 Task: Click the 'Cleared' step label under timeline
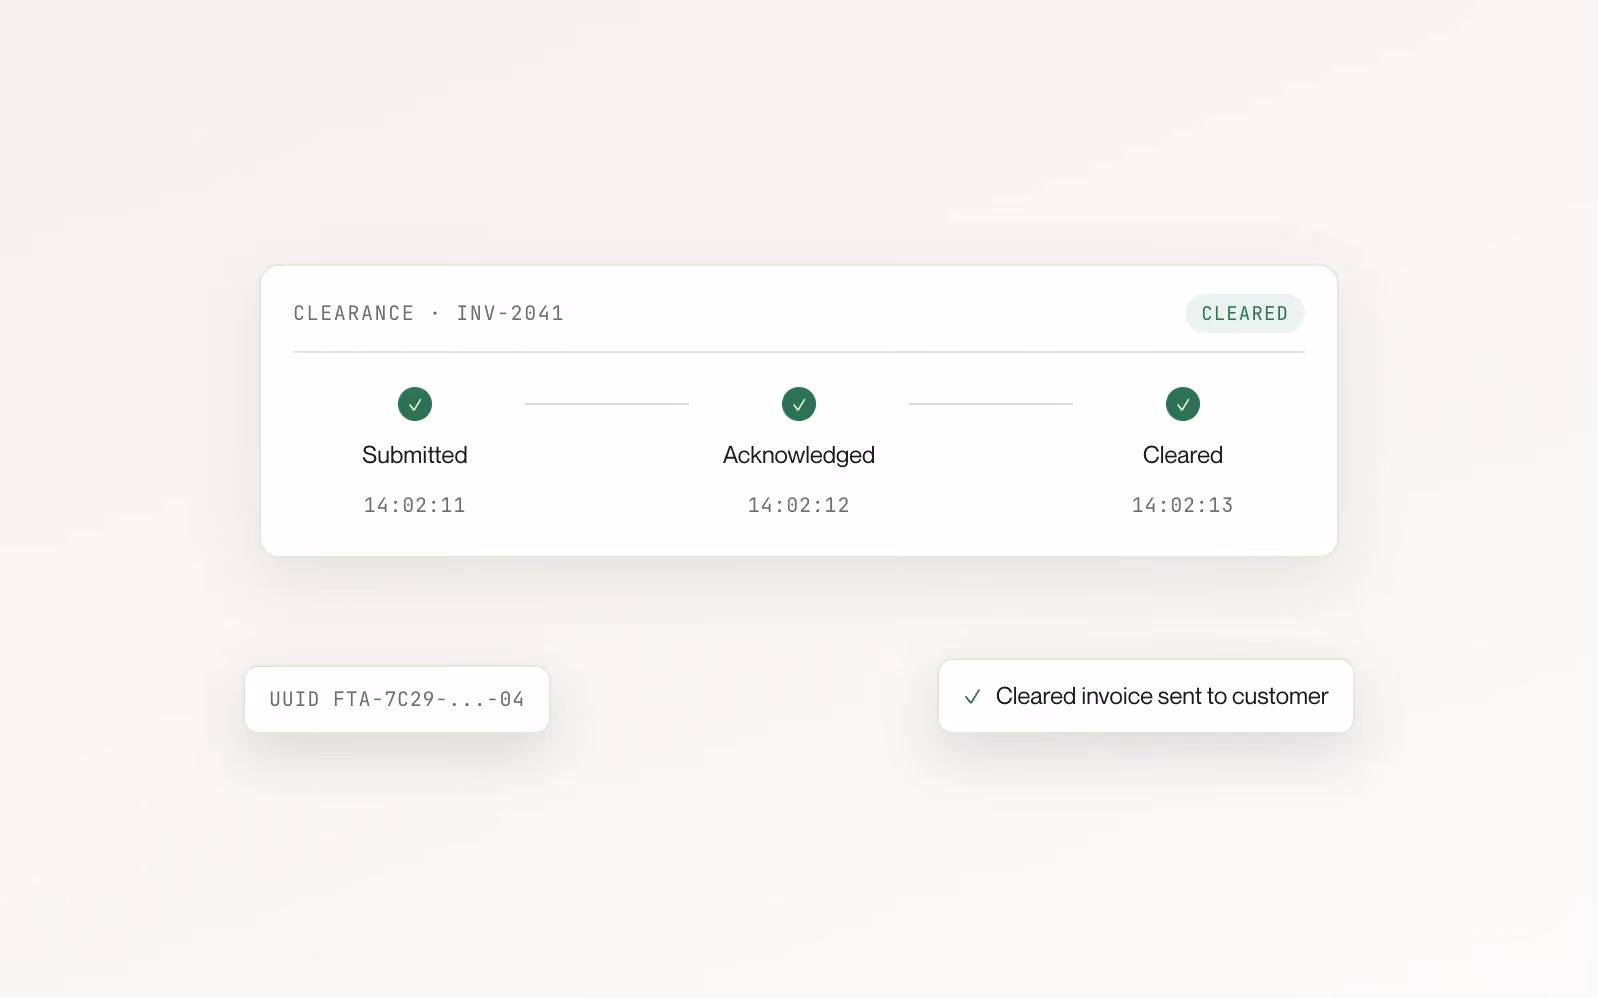tap(1183, 455)
